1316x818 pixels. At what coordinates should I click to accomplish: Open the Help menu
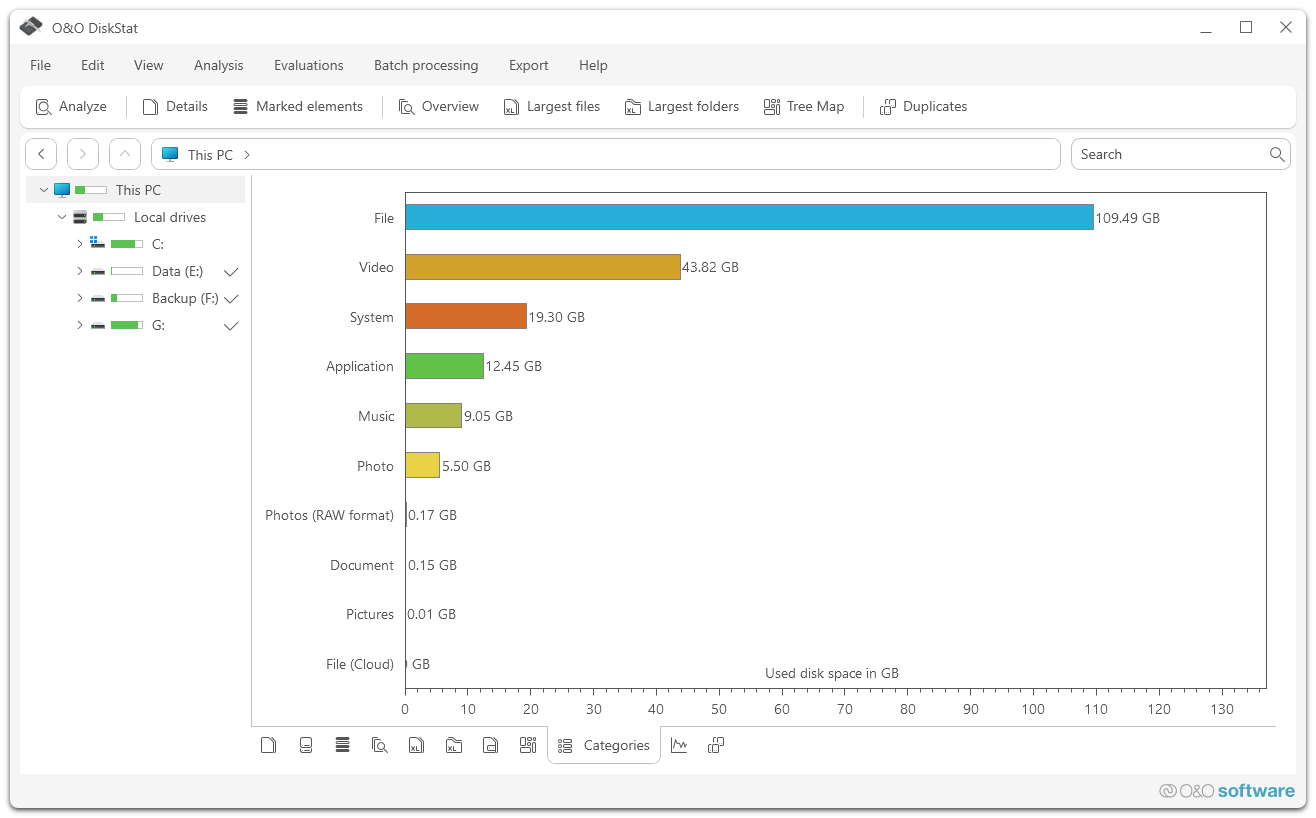coord(593,65)
